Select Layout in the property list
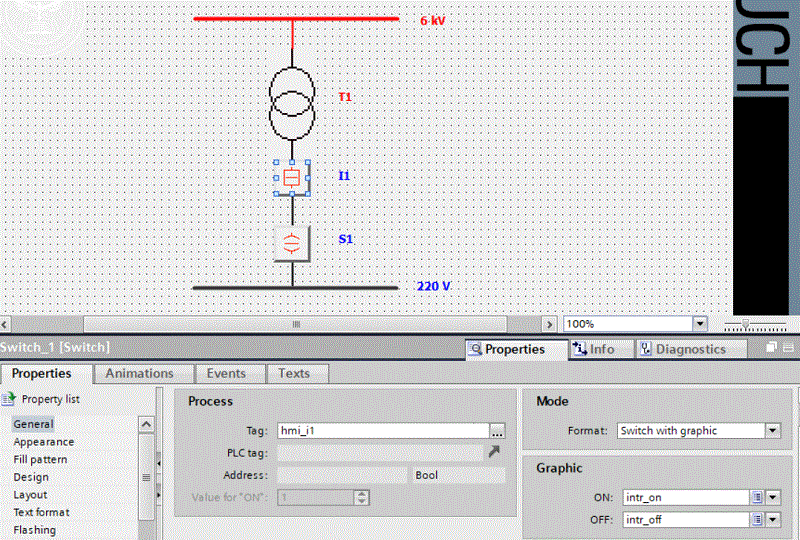Screen dimensions: 800x540 pyautogui.click(x=30, y=495)
